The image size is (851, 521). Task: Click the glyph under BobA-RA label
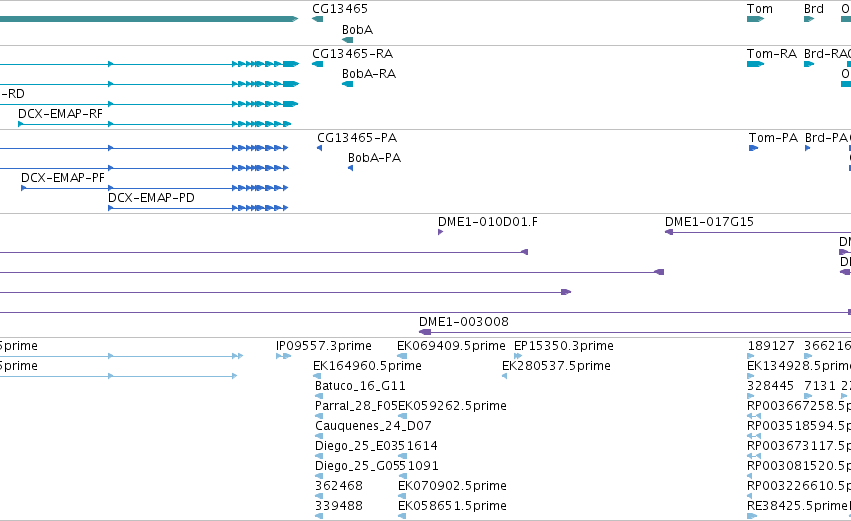click(347, 84)
